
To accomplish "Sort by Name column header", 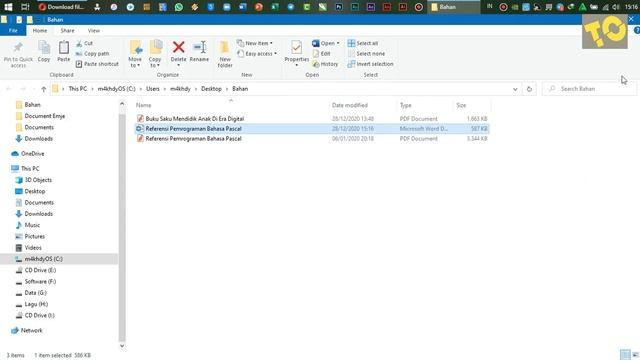I will click(143, 105).
